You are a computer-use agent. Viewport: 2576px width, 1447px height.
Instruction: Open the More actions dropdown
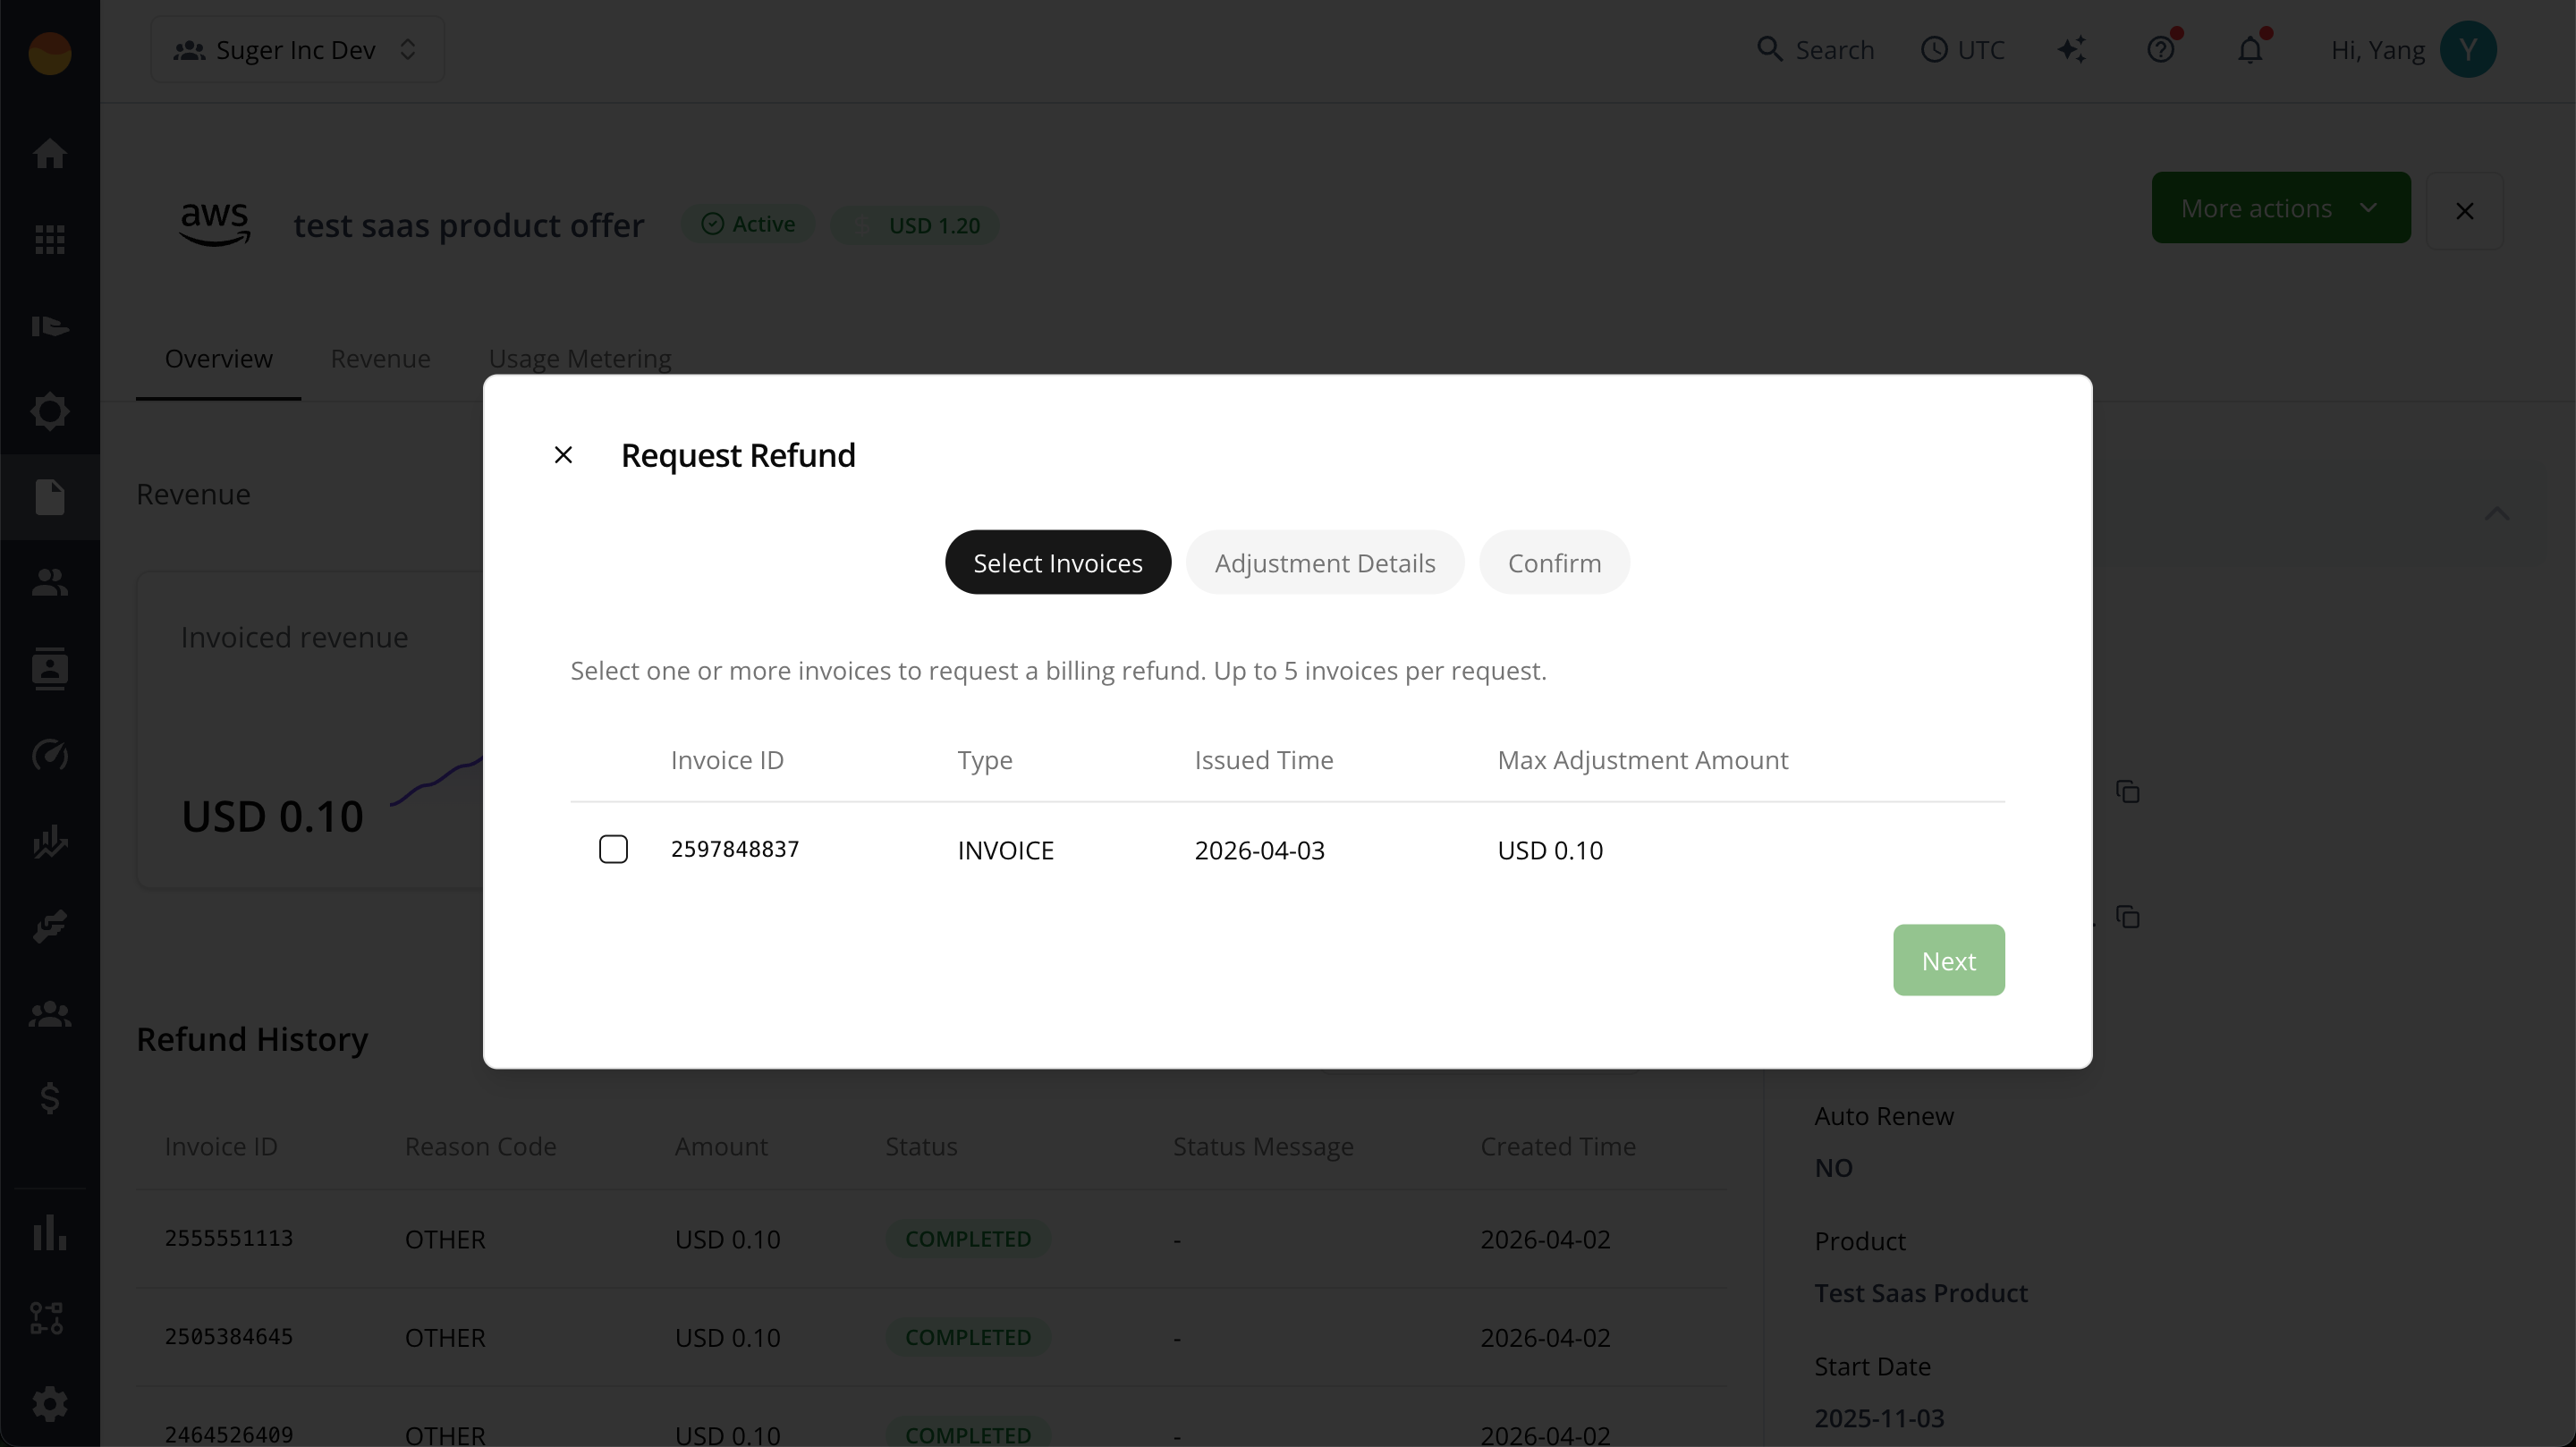point(2280,207)
